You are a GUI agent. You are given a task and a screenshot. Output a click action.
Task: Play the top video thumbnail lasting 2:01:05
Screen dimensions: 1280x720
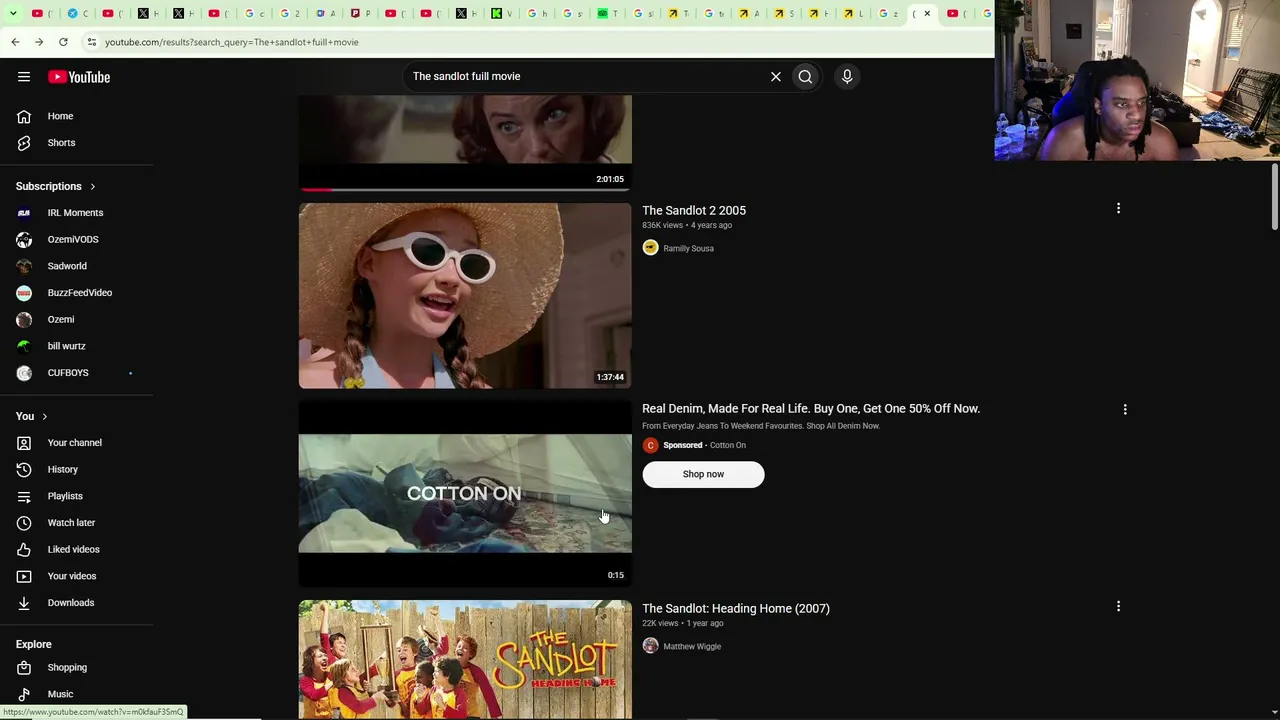coord(465,143)
